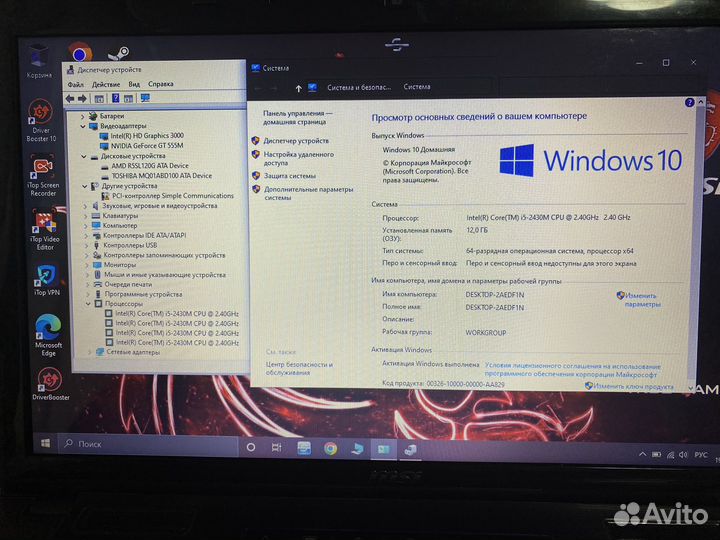The height and width of the screenshot is (540, 720).
Task: Collapse the Дисковые устройства node
Action: pyautogui.click(x=84, y=157)
